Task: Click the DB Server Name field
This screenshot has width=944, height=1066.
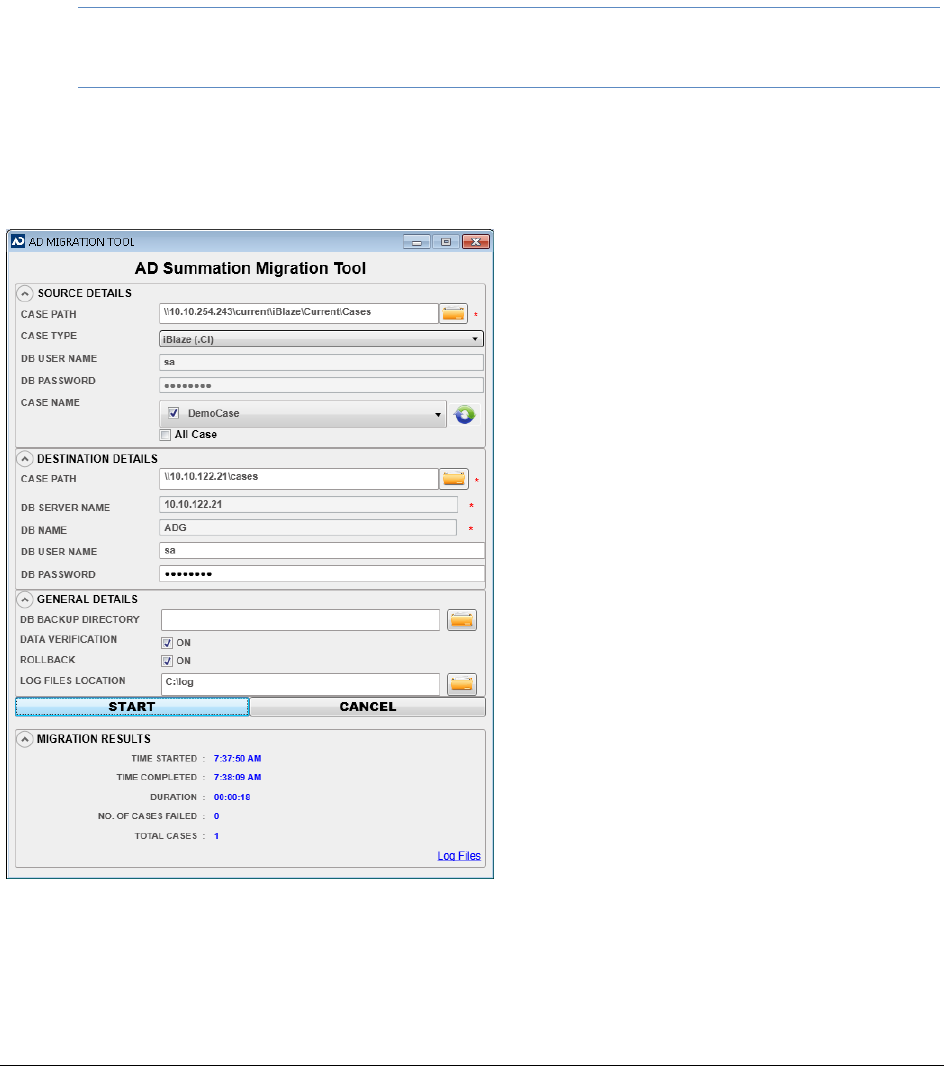Action: 309,504
